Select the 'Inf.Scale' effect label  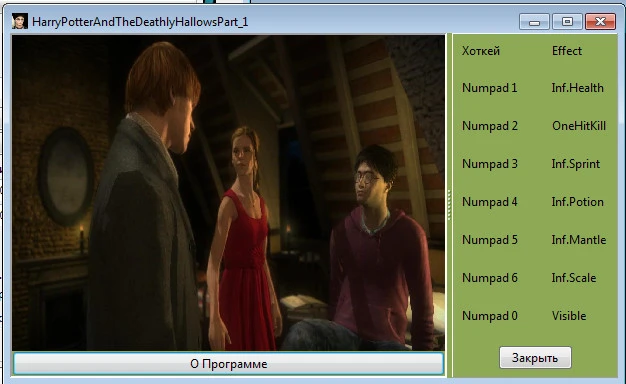pyautogui.click(x=574, y=278)
